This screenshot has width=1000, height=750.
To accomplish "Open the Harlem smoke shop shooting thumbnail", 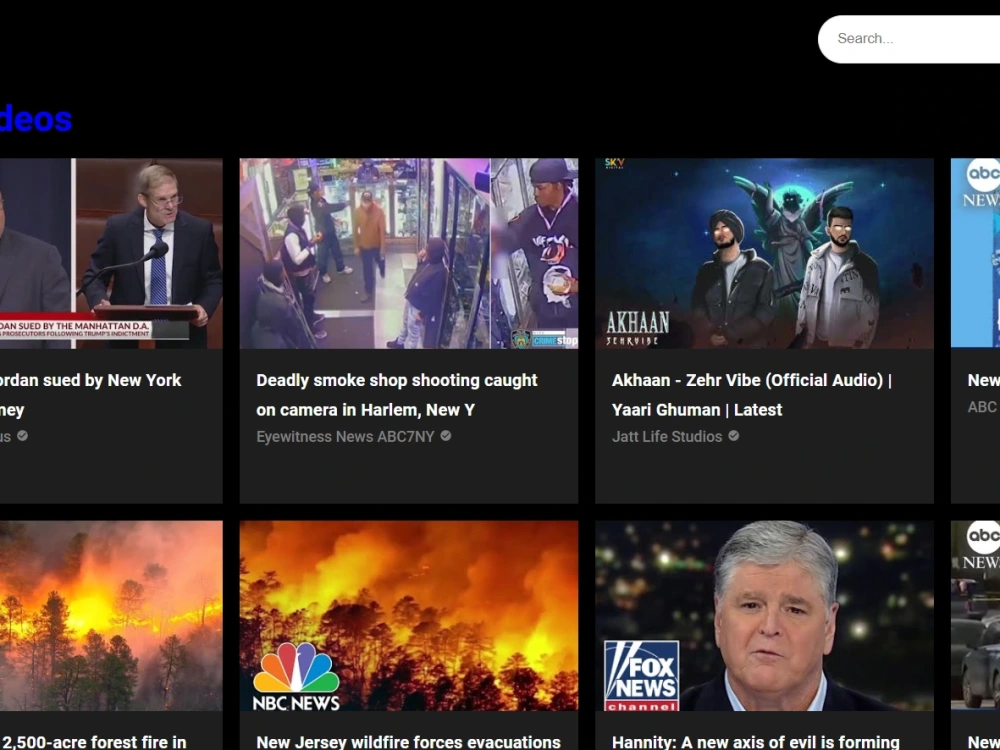I will click(x=409, y=253).
